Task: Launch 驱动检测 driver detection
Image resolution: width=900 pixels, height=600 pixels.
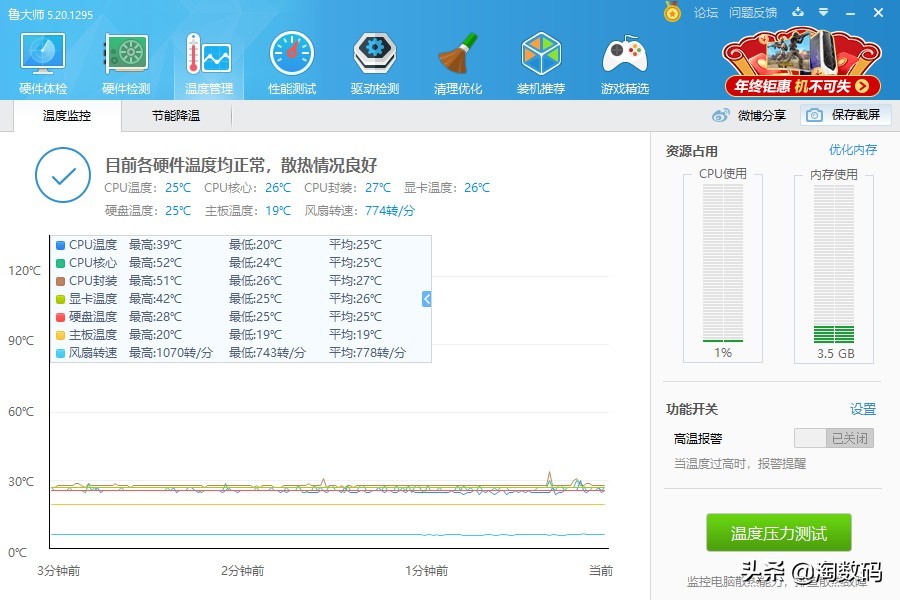Action: point(374,60)
